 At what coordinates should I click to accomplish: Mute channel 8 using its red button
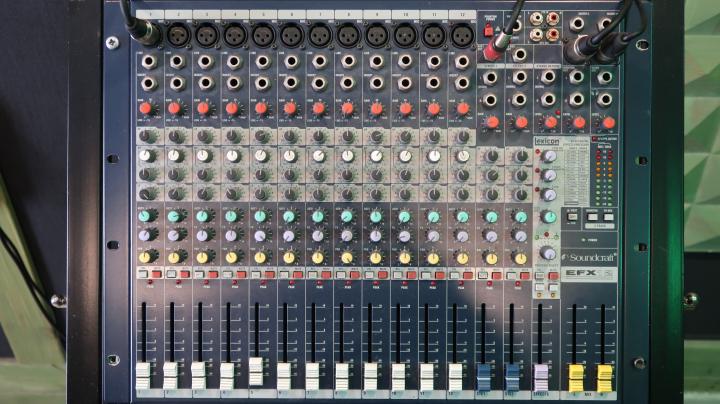[354, 275]
